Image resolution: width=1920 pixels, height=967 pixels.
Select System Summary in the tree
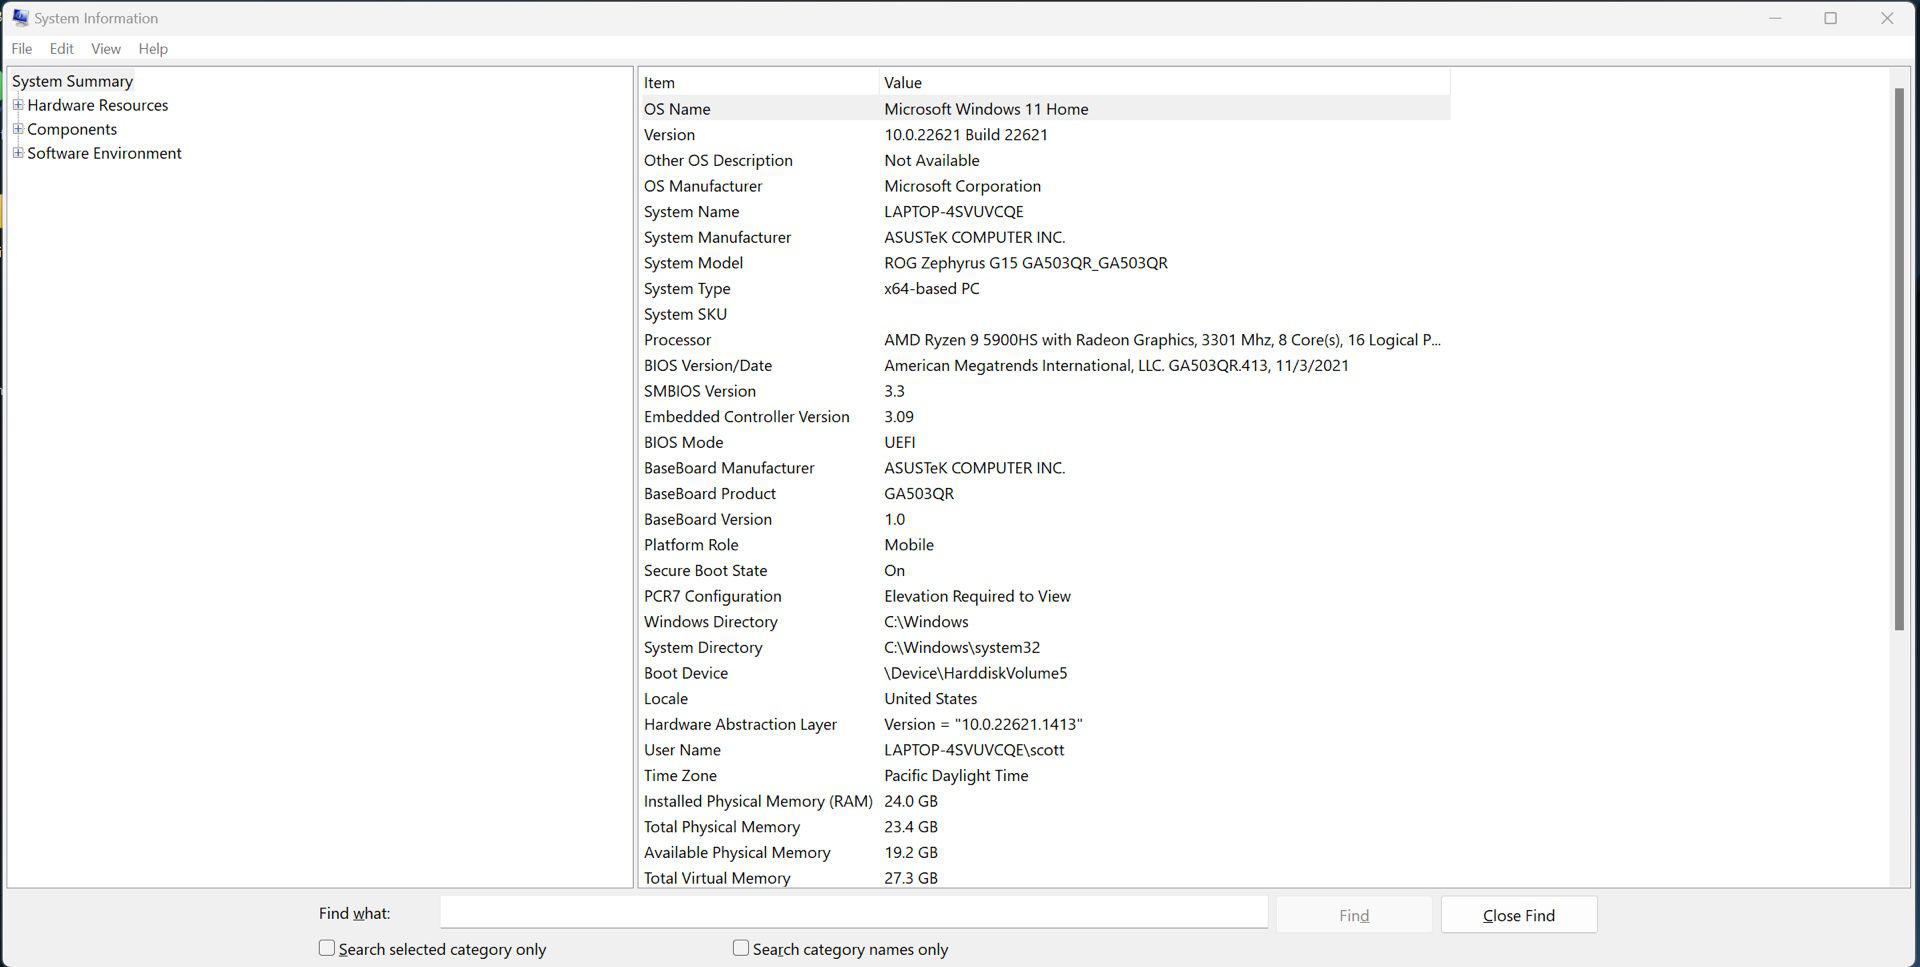(x=72, y=81)
